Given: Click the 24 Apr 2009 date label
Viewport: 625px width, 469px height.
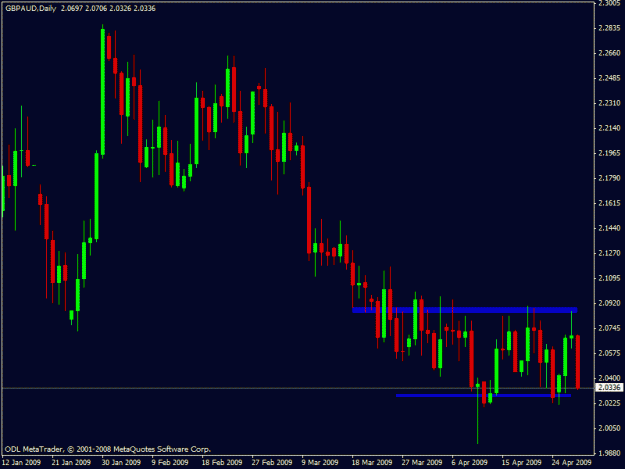Looking at the screenshot, I should tap(572, 462).
